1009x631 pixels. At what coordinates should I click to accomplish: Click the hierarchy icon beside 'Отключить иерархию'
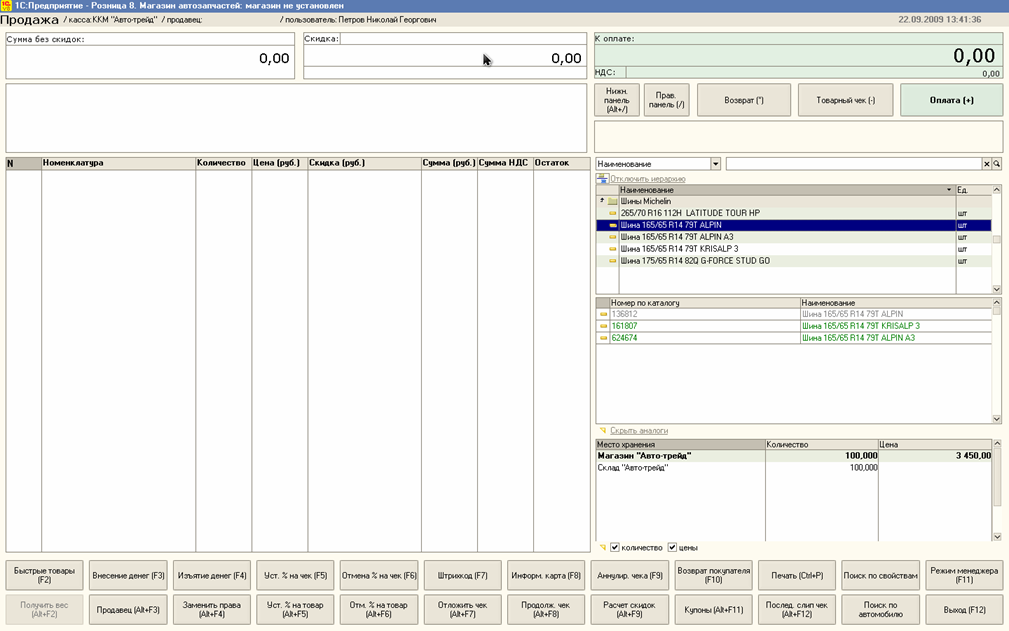[x=602, y=178]
